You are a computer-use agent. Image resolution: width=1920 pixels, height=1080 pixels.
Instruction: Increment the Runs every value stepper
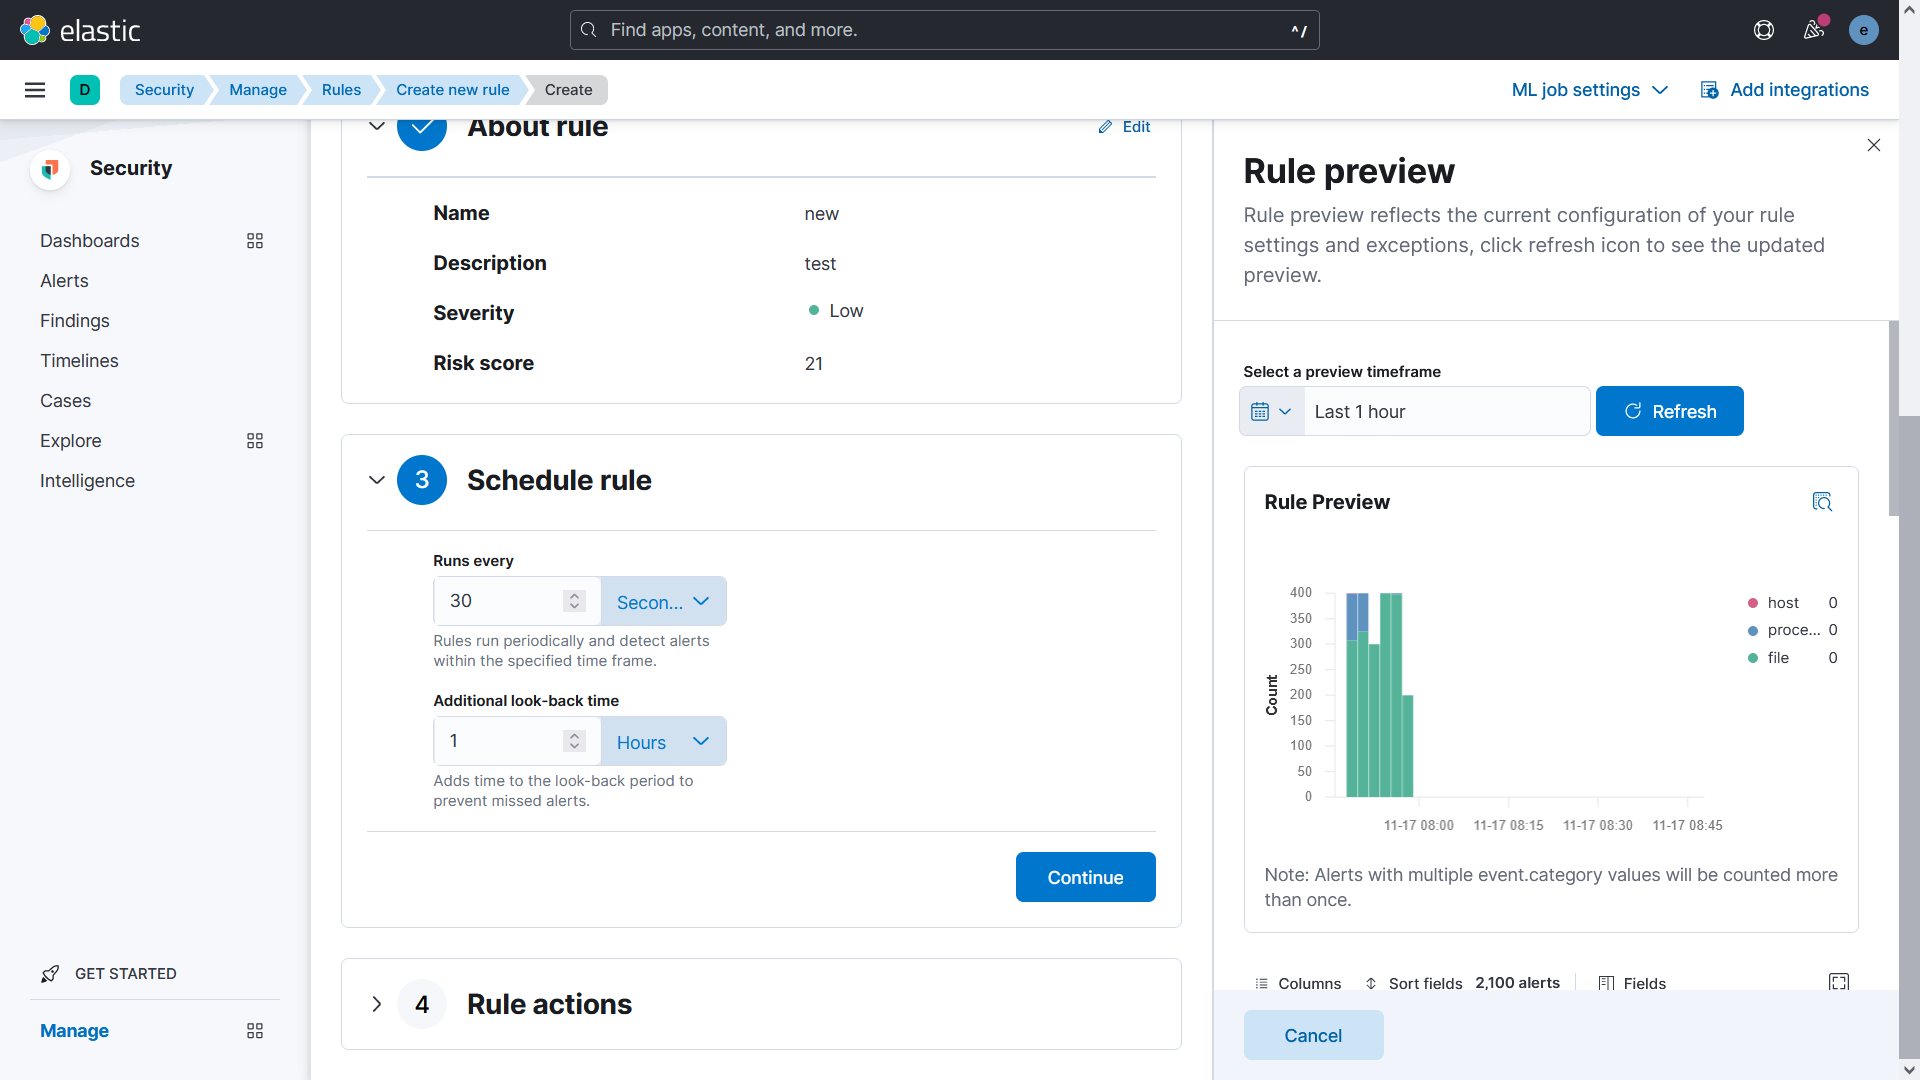point(574,594)
